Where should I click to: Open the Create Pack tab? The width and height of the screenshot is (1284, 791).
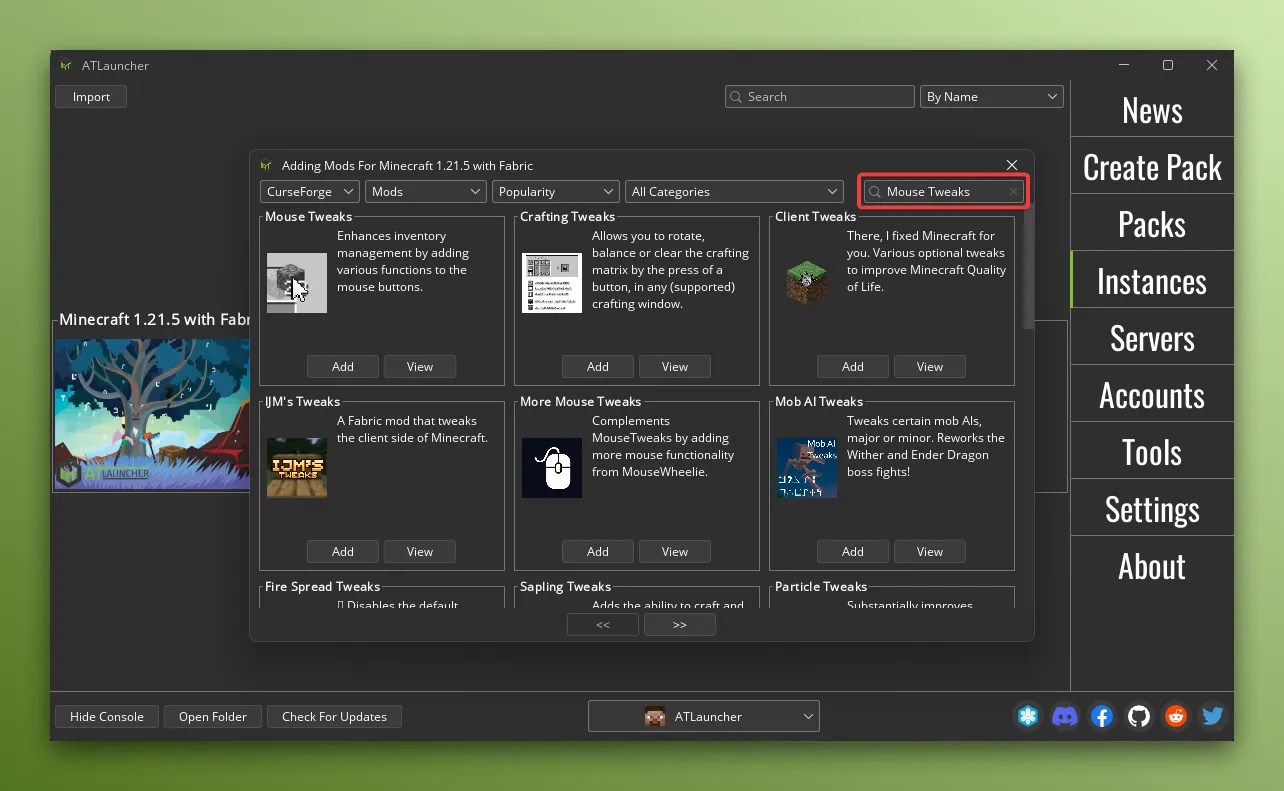click(1152, 167)
